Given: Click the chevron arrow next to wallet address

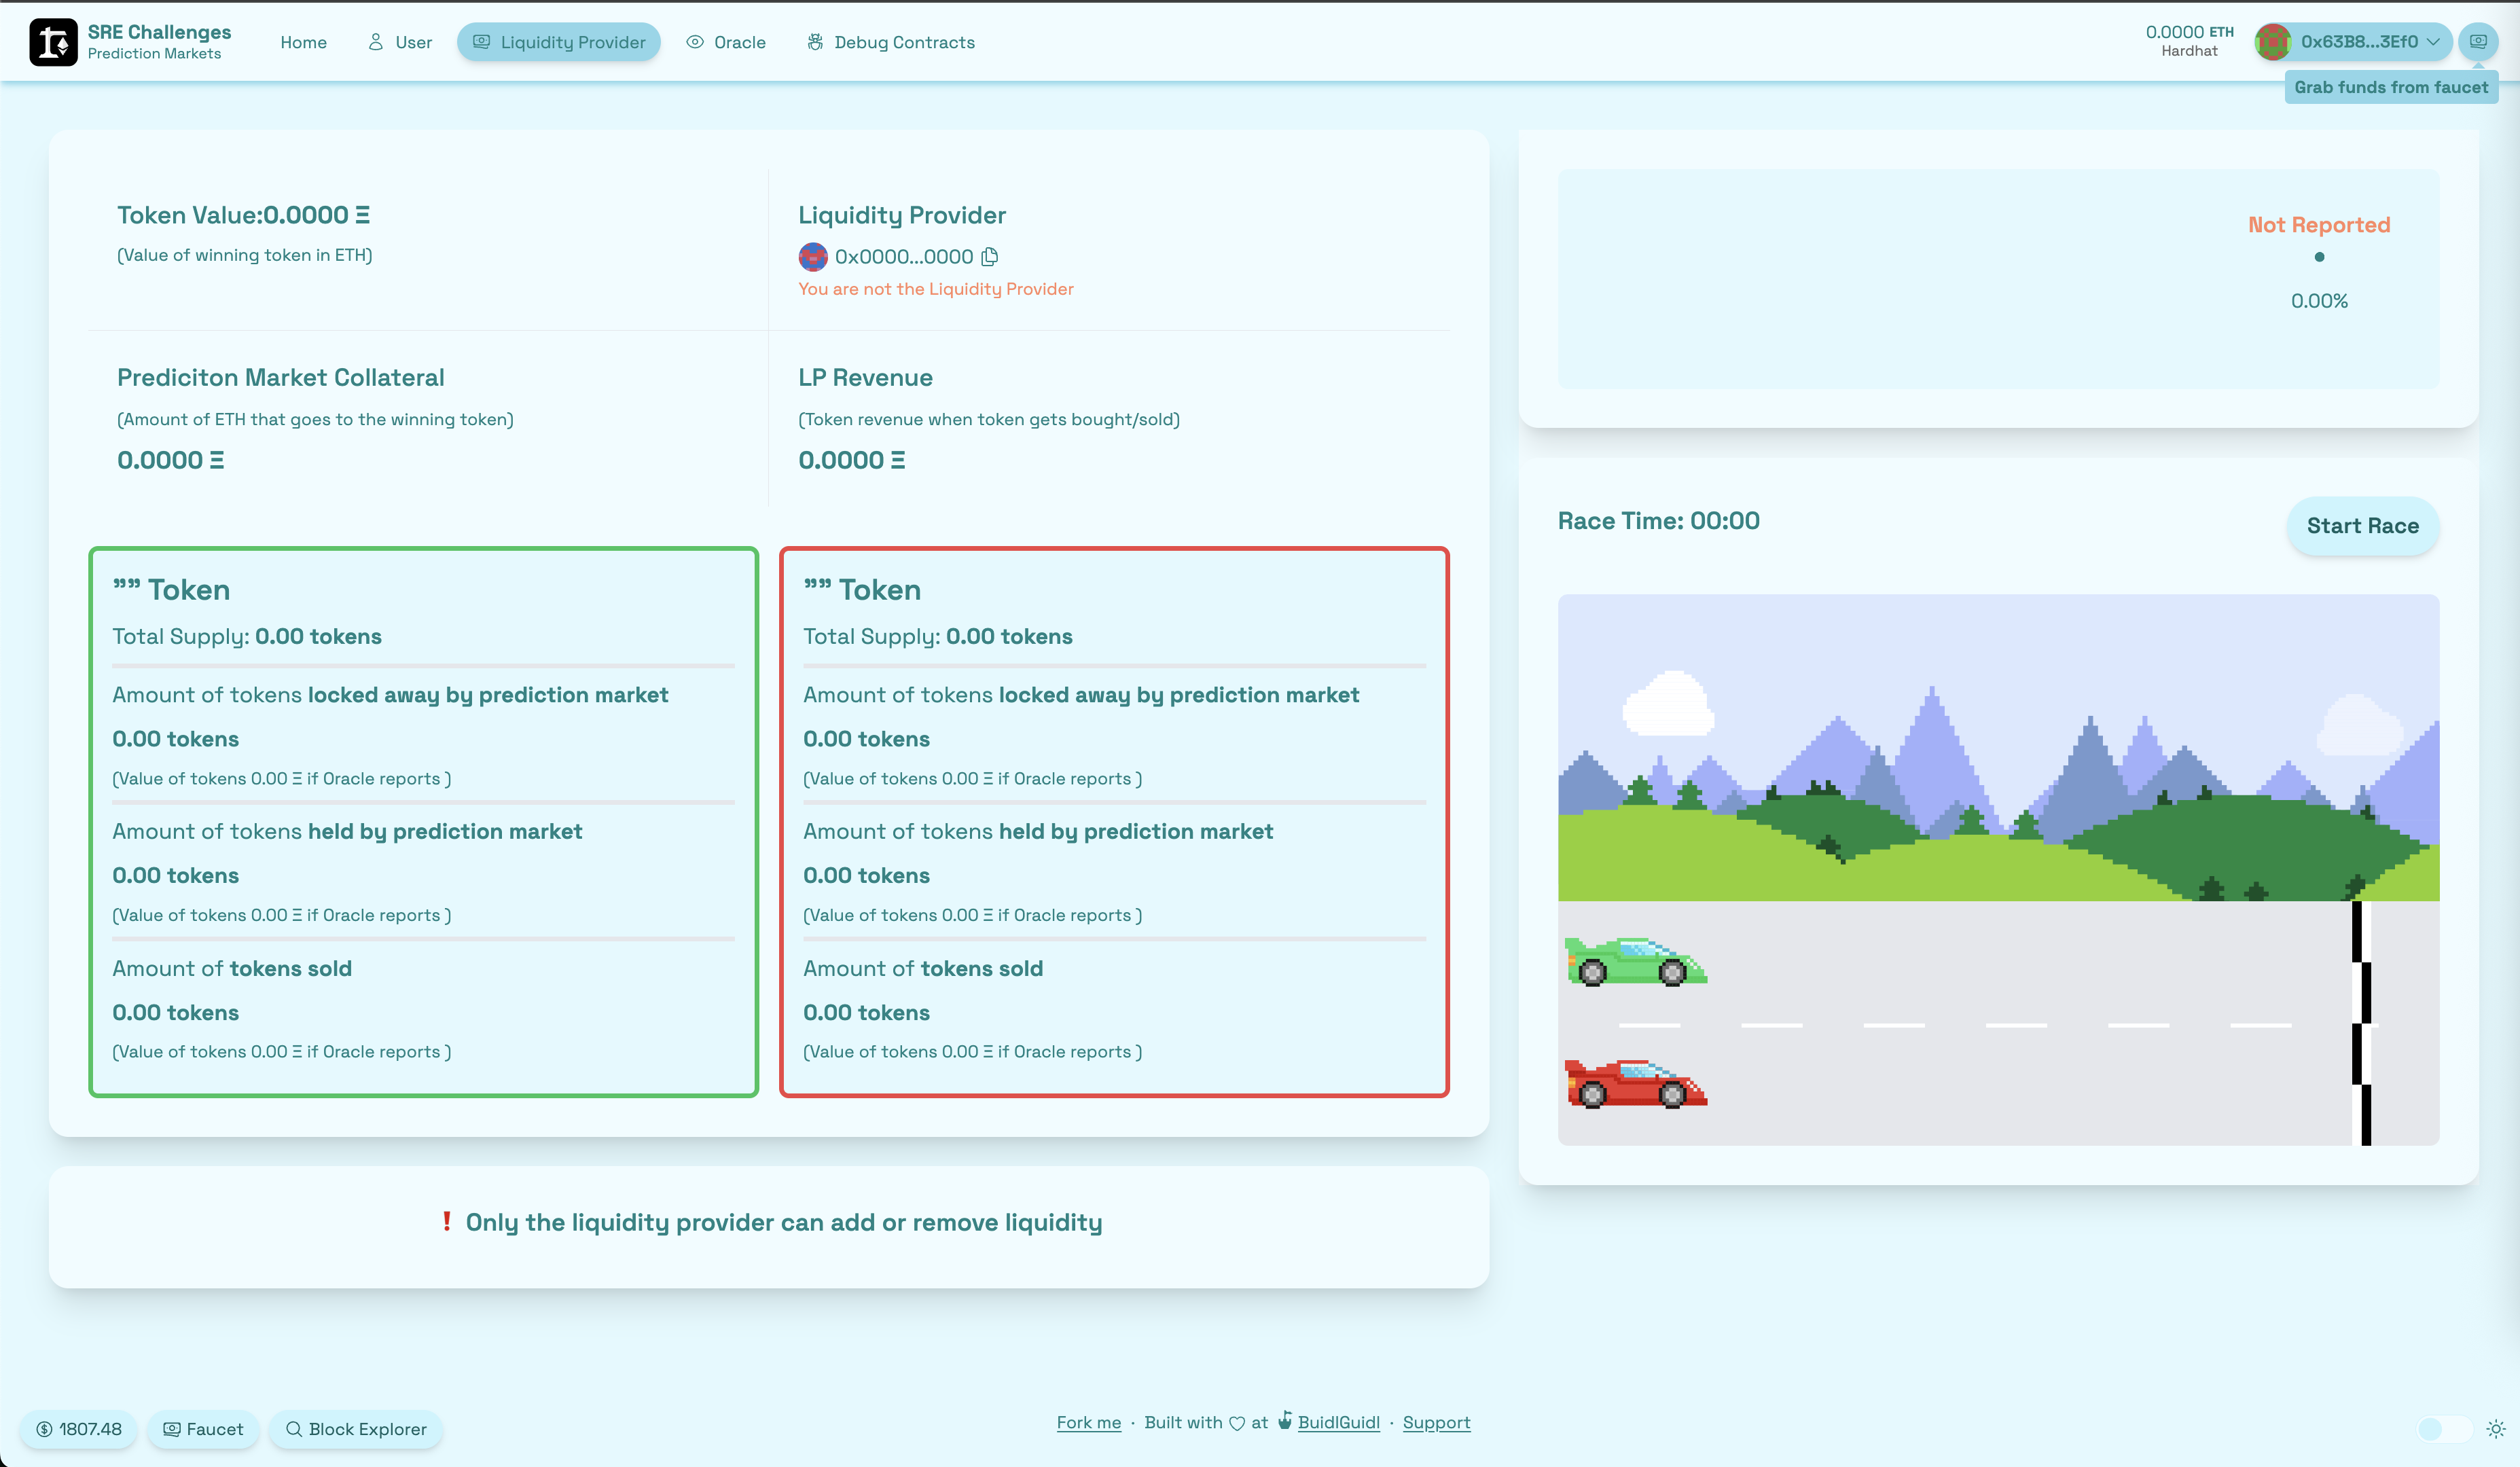Looking at the screenshot, I should tap(2433, 42).
